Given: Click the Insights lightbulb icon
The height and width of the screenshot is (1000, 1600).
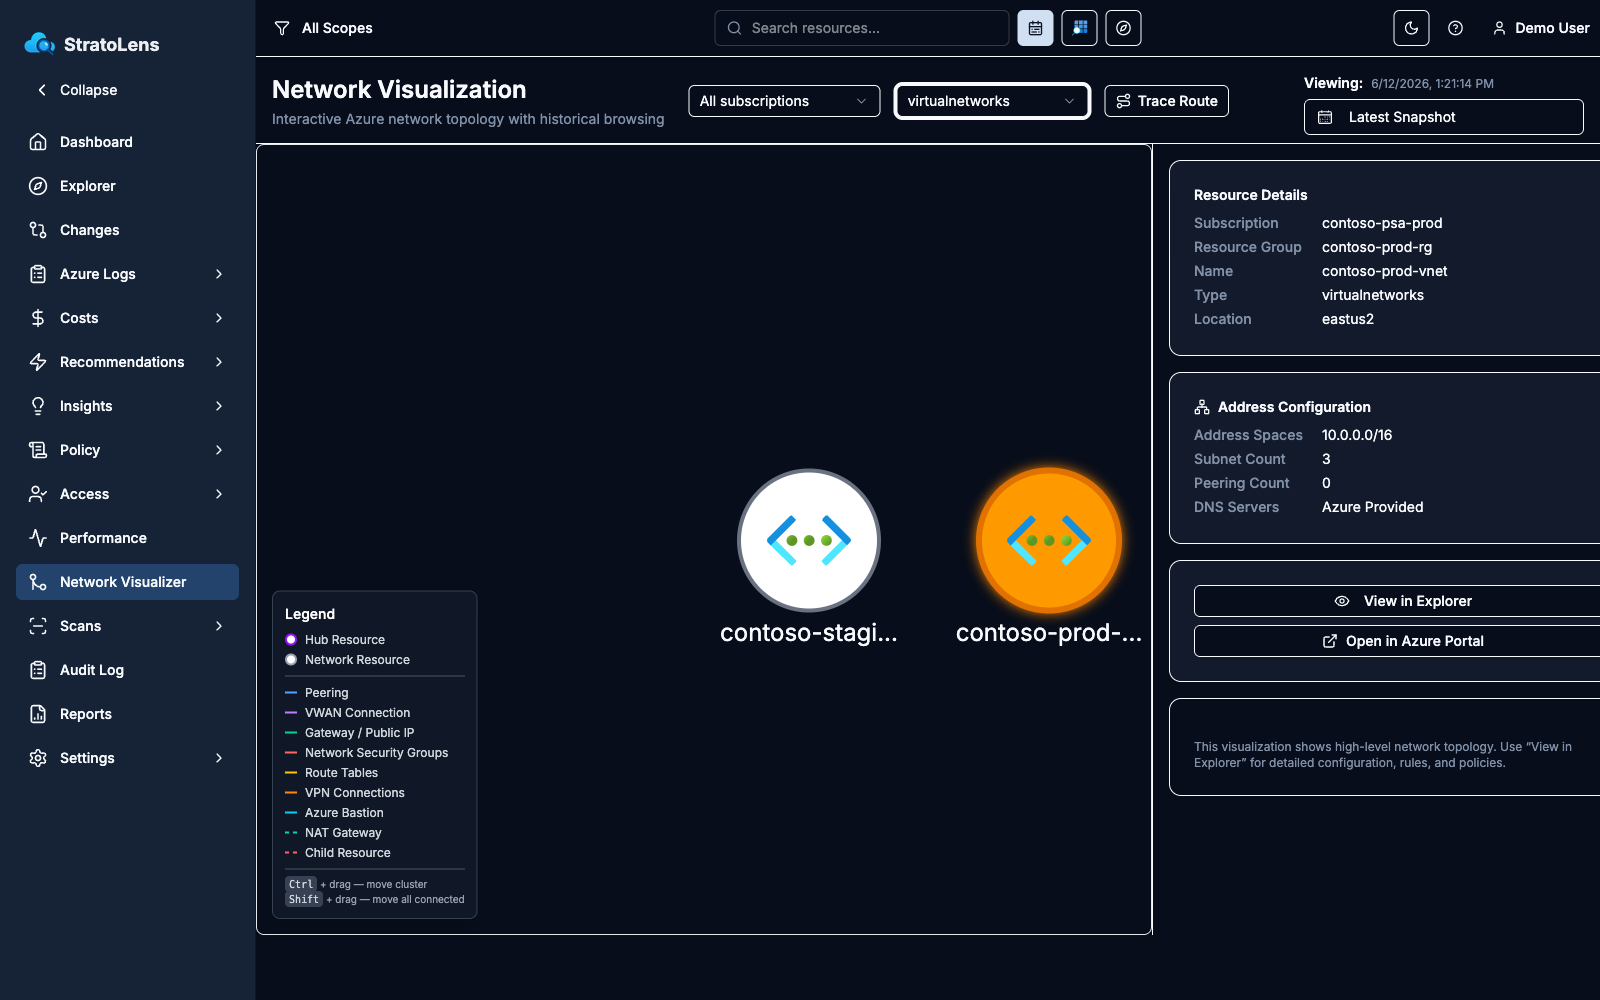Looking at the screenshot, I should coord(38,406).
